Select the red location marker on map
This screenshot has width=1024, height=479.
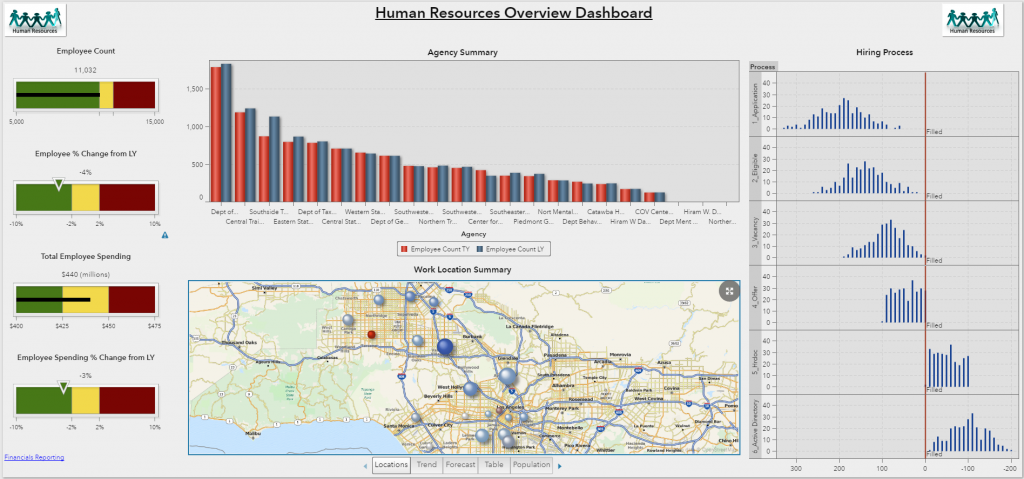[x=371, y=335]
